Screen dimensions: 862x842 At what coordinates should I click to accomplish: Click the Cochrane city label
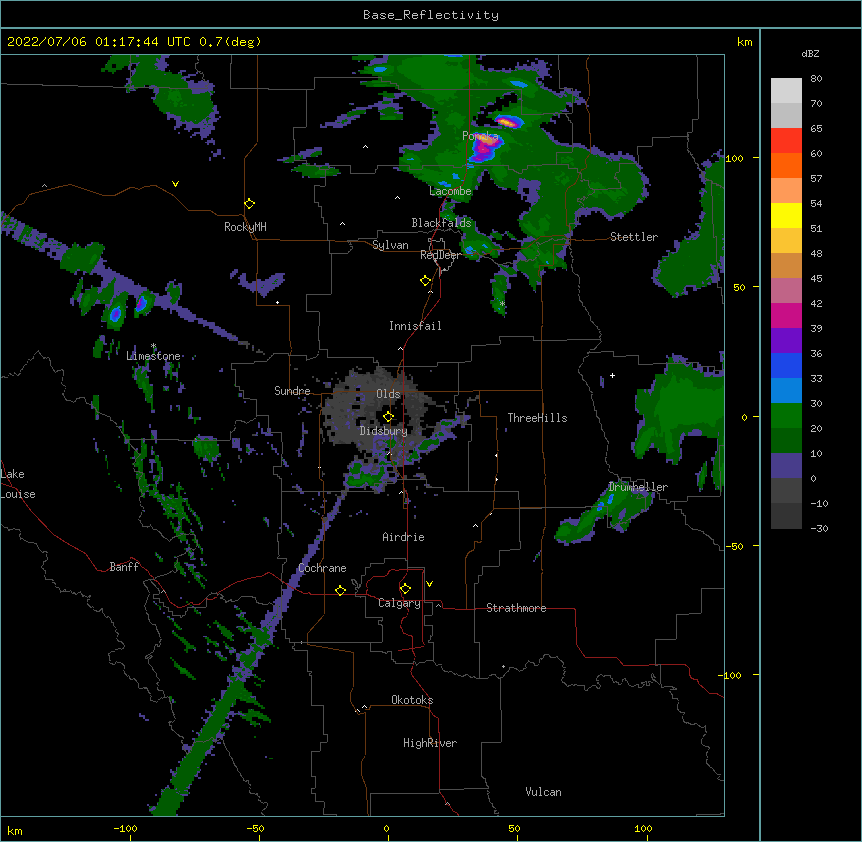pos(322,568)
